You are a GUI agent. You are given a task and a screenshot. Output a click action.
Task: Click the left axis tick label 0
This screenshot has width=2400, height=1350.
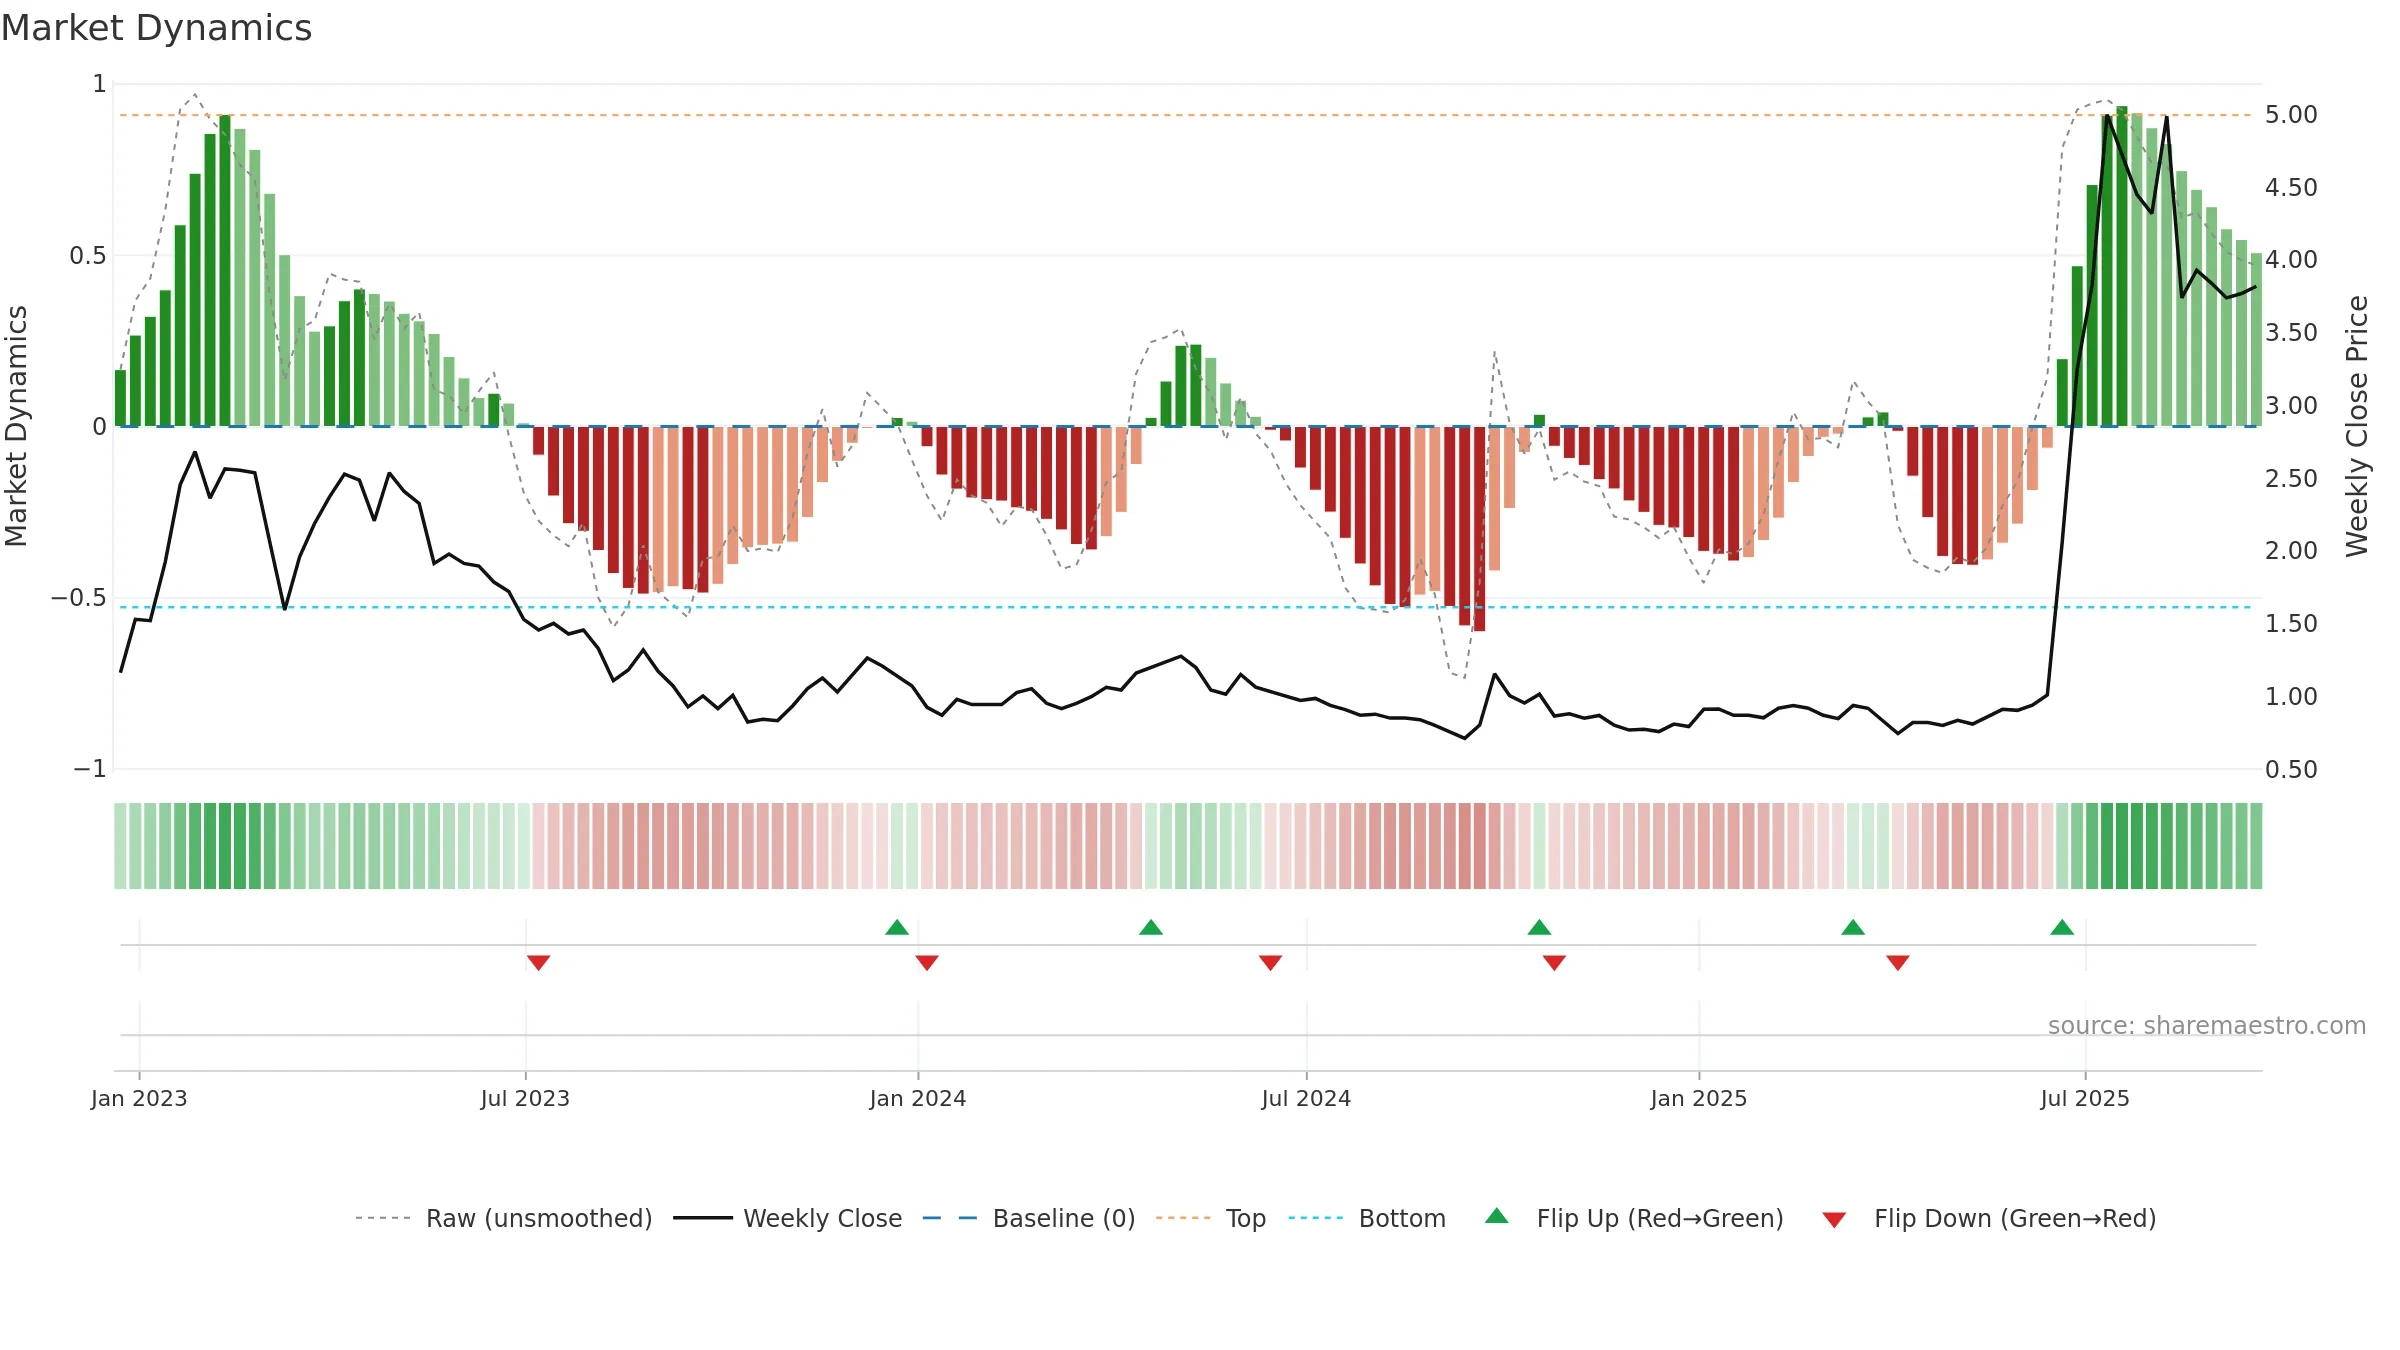[99, 427]
